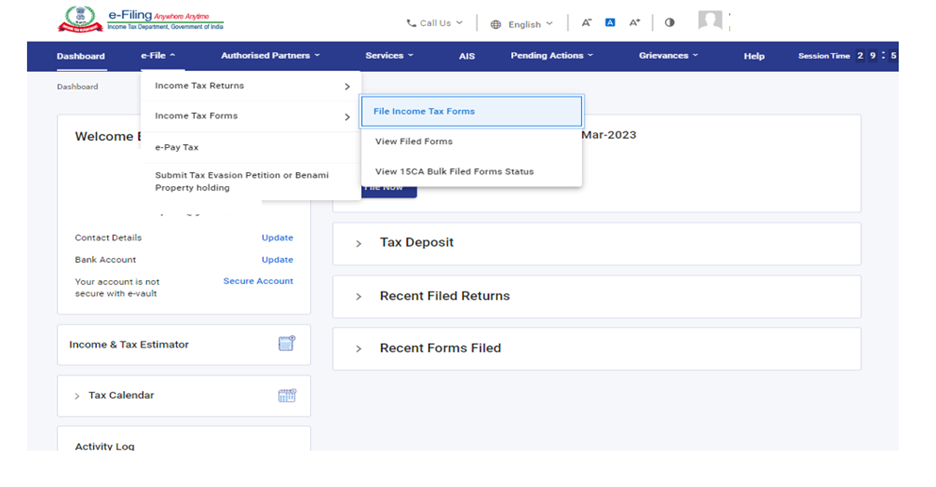Open the Call Us dropdown
This screenshot has width=936, height=487.
[x=435, y=23]
